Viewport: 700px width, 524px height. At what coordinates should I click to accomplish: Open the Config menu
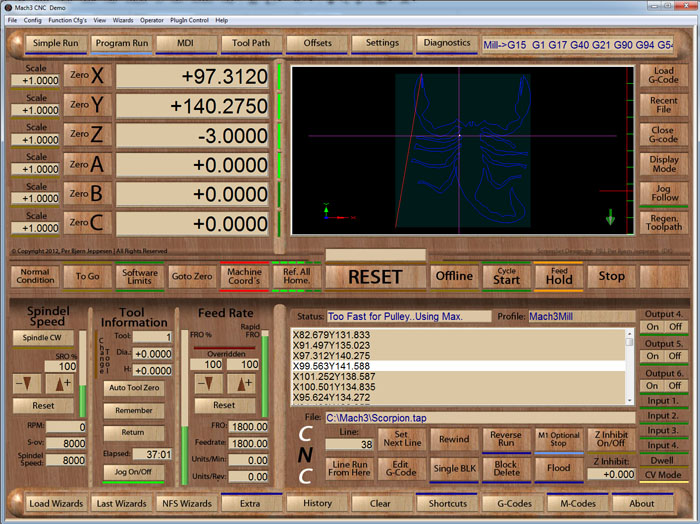click(33, 20)
